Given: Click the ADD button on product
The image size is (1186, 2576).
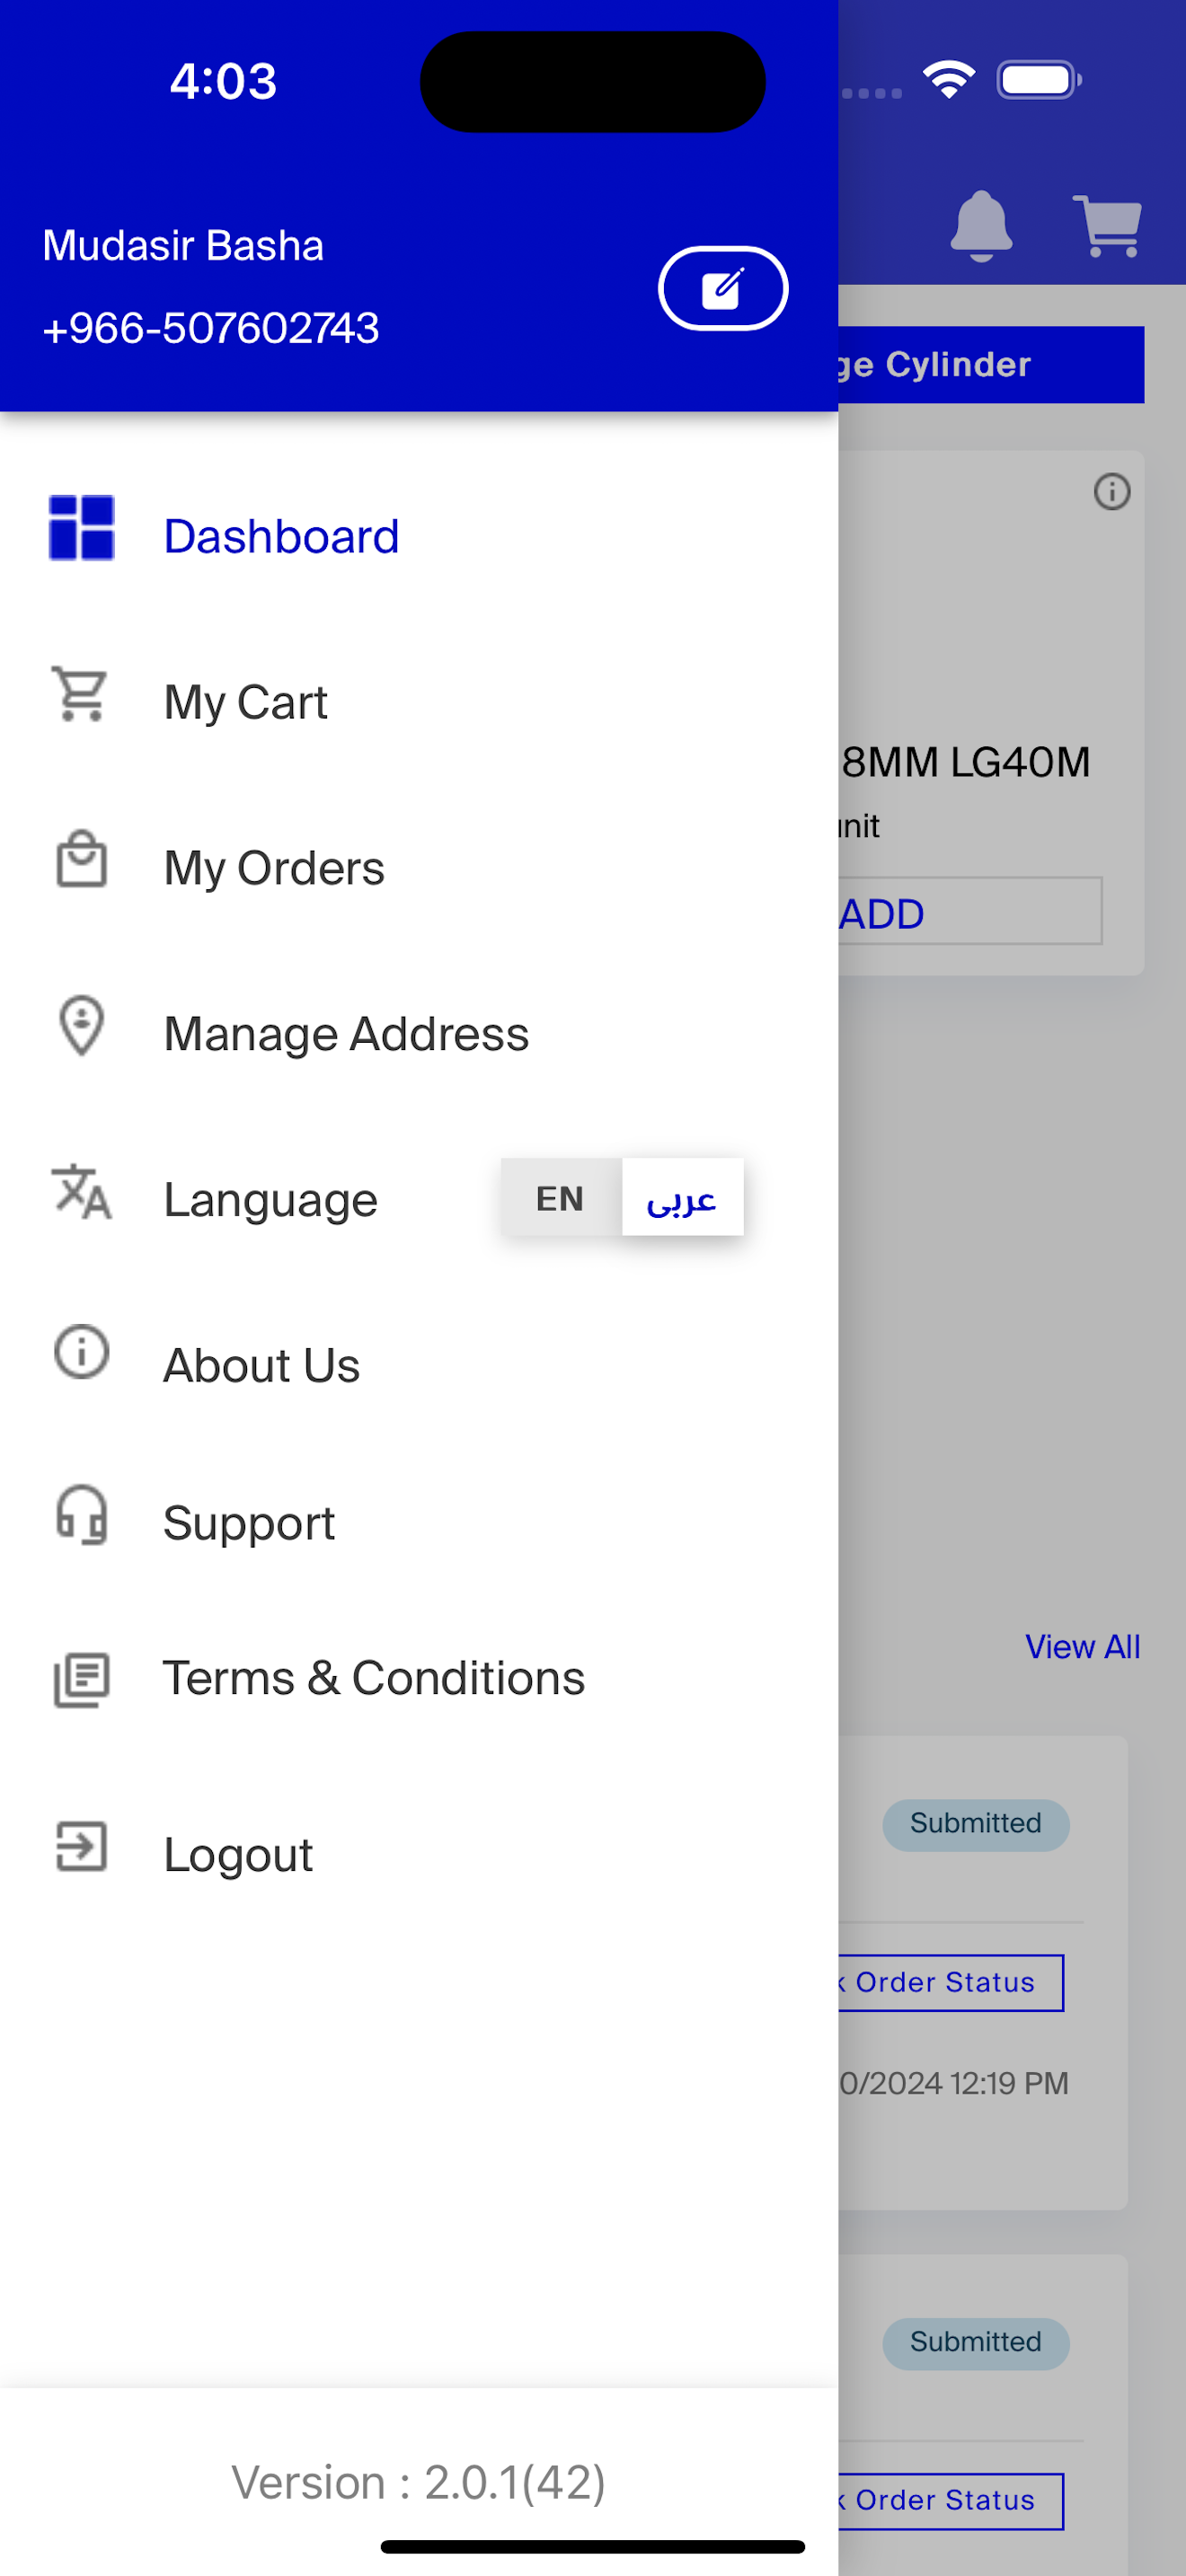Looking at the screenshot, I should 969,912.
